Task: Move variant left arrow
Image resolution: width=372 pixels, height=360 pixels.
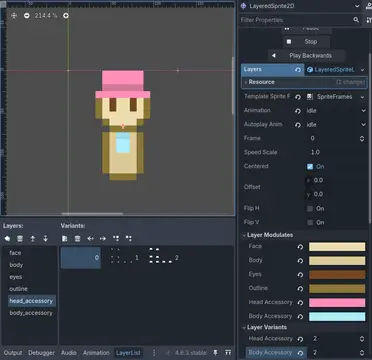Action: pyautogui.click(x=90, y=239)
